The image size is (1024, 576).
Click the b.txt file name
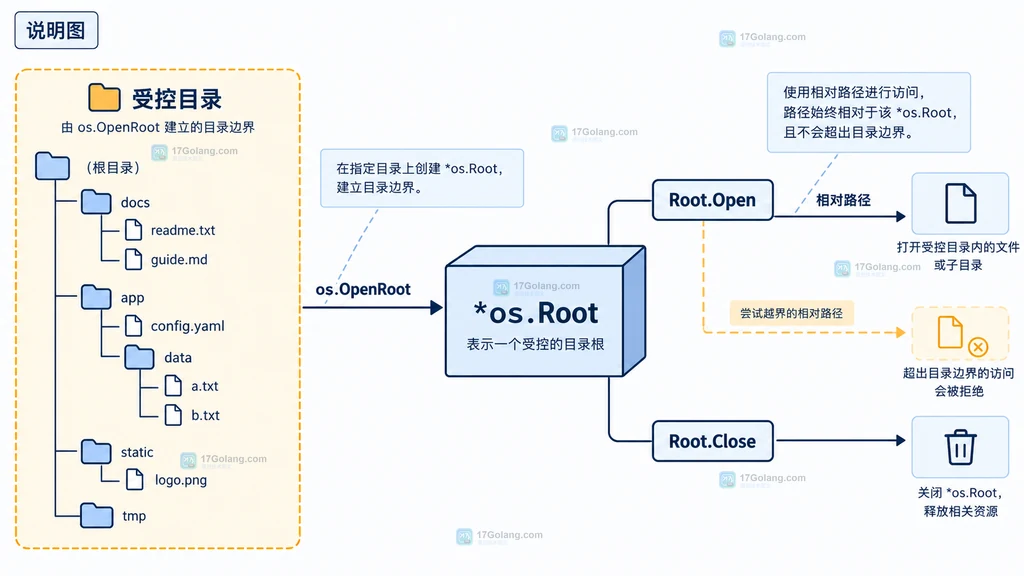pyautogui.click(x=205, y=415)
